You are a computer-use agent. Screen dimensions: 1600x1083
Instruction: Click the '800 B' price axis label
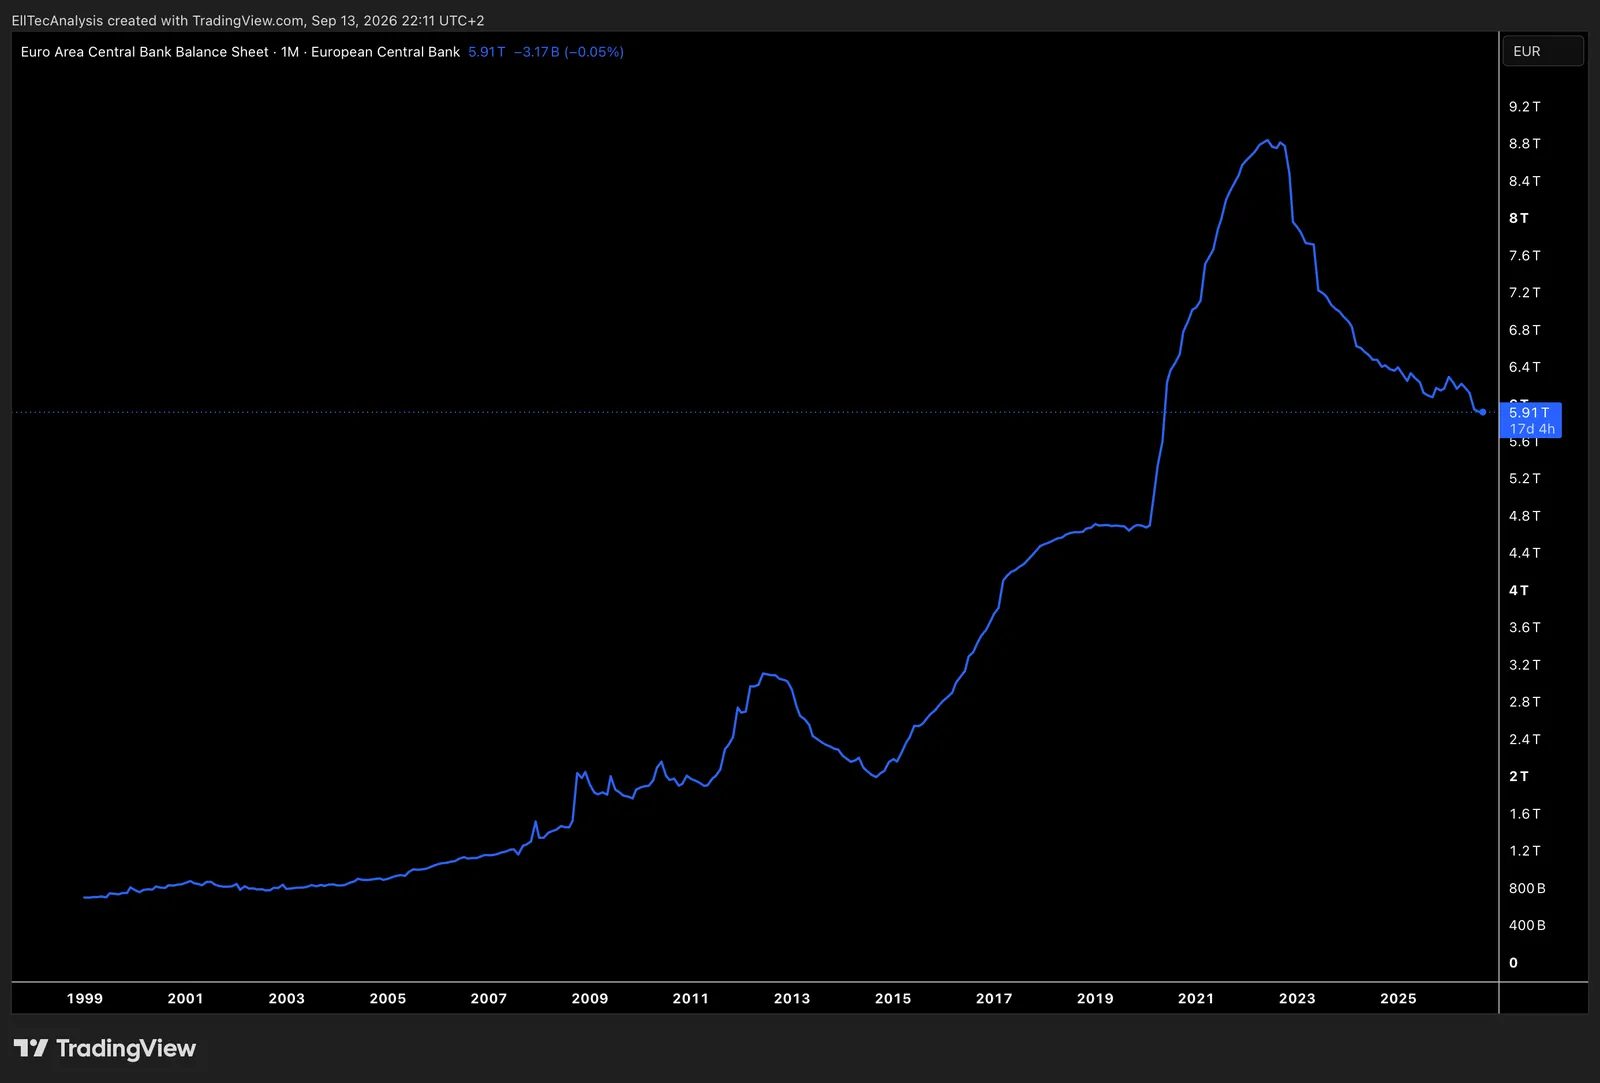coord(1527,888)
